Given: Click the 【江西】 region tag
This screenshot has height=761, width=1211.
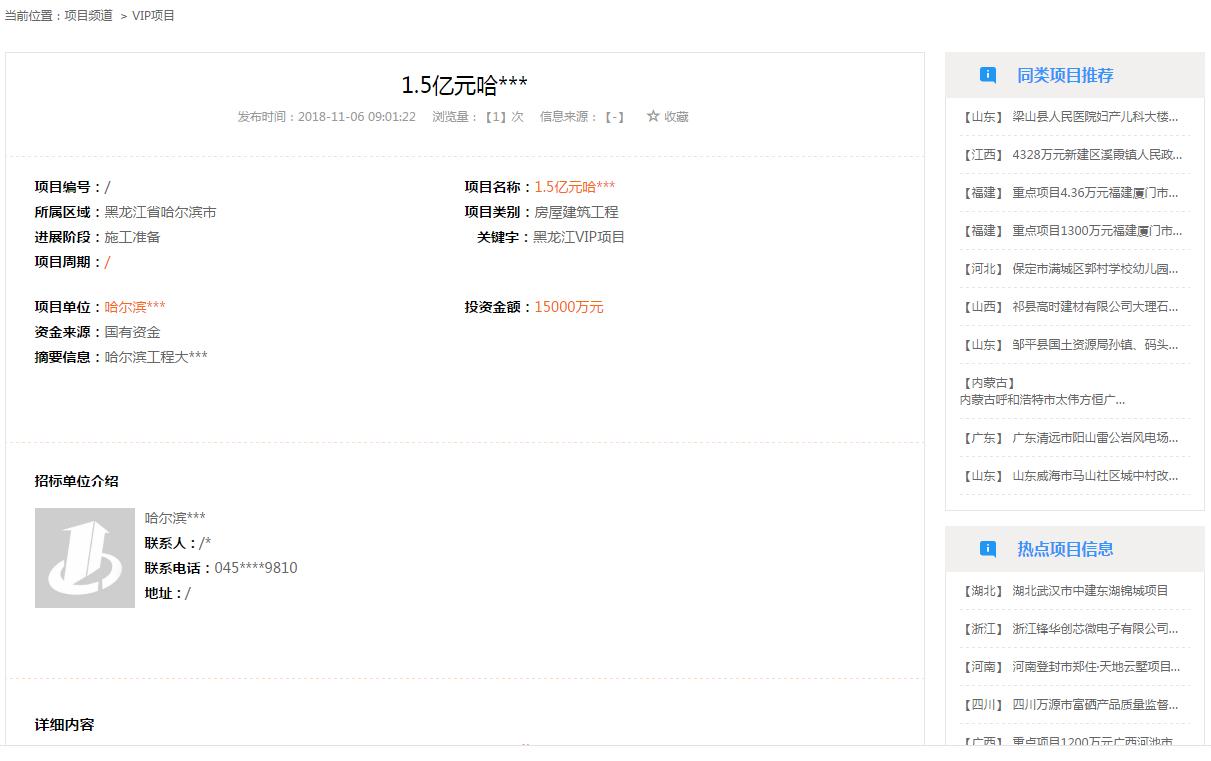Looking at the screenshot, I should pyautogui.click(x=982, y=154).
